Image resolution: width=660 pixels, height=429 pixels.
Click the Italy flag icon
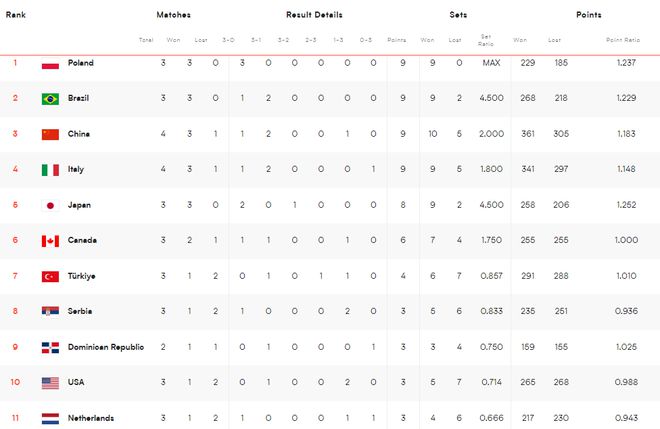click(x=51, y=170)
